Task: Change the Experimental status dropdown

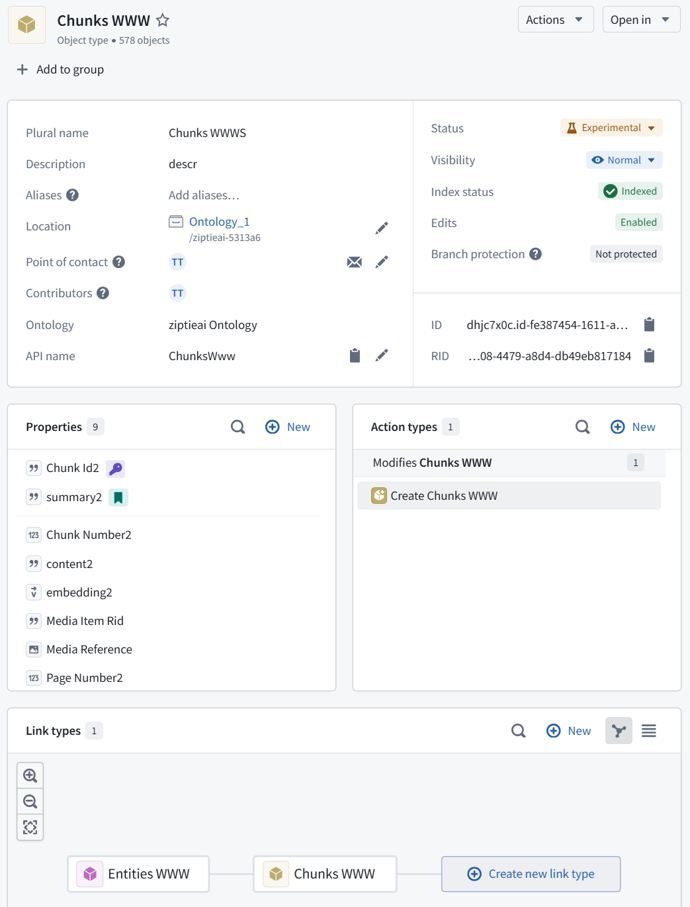Action: [x=611, y=128]
